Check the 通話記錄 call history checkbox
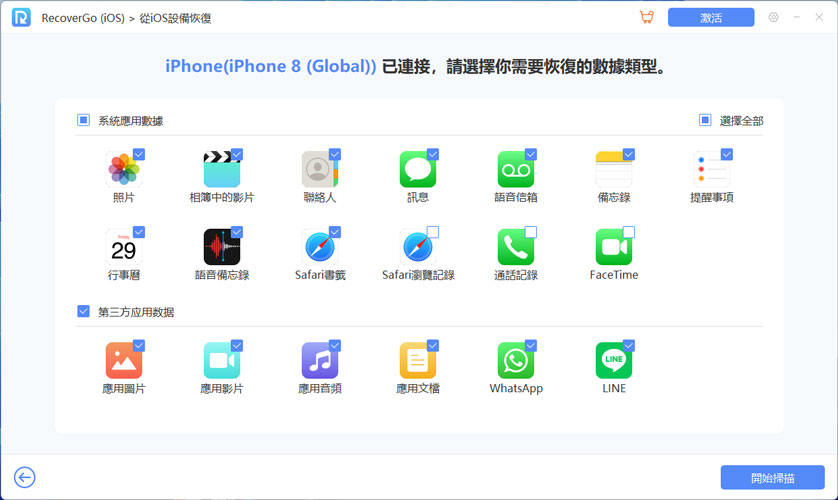This screenshot has height=500, width=838. (530, 232)
